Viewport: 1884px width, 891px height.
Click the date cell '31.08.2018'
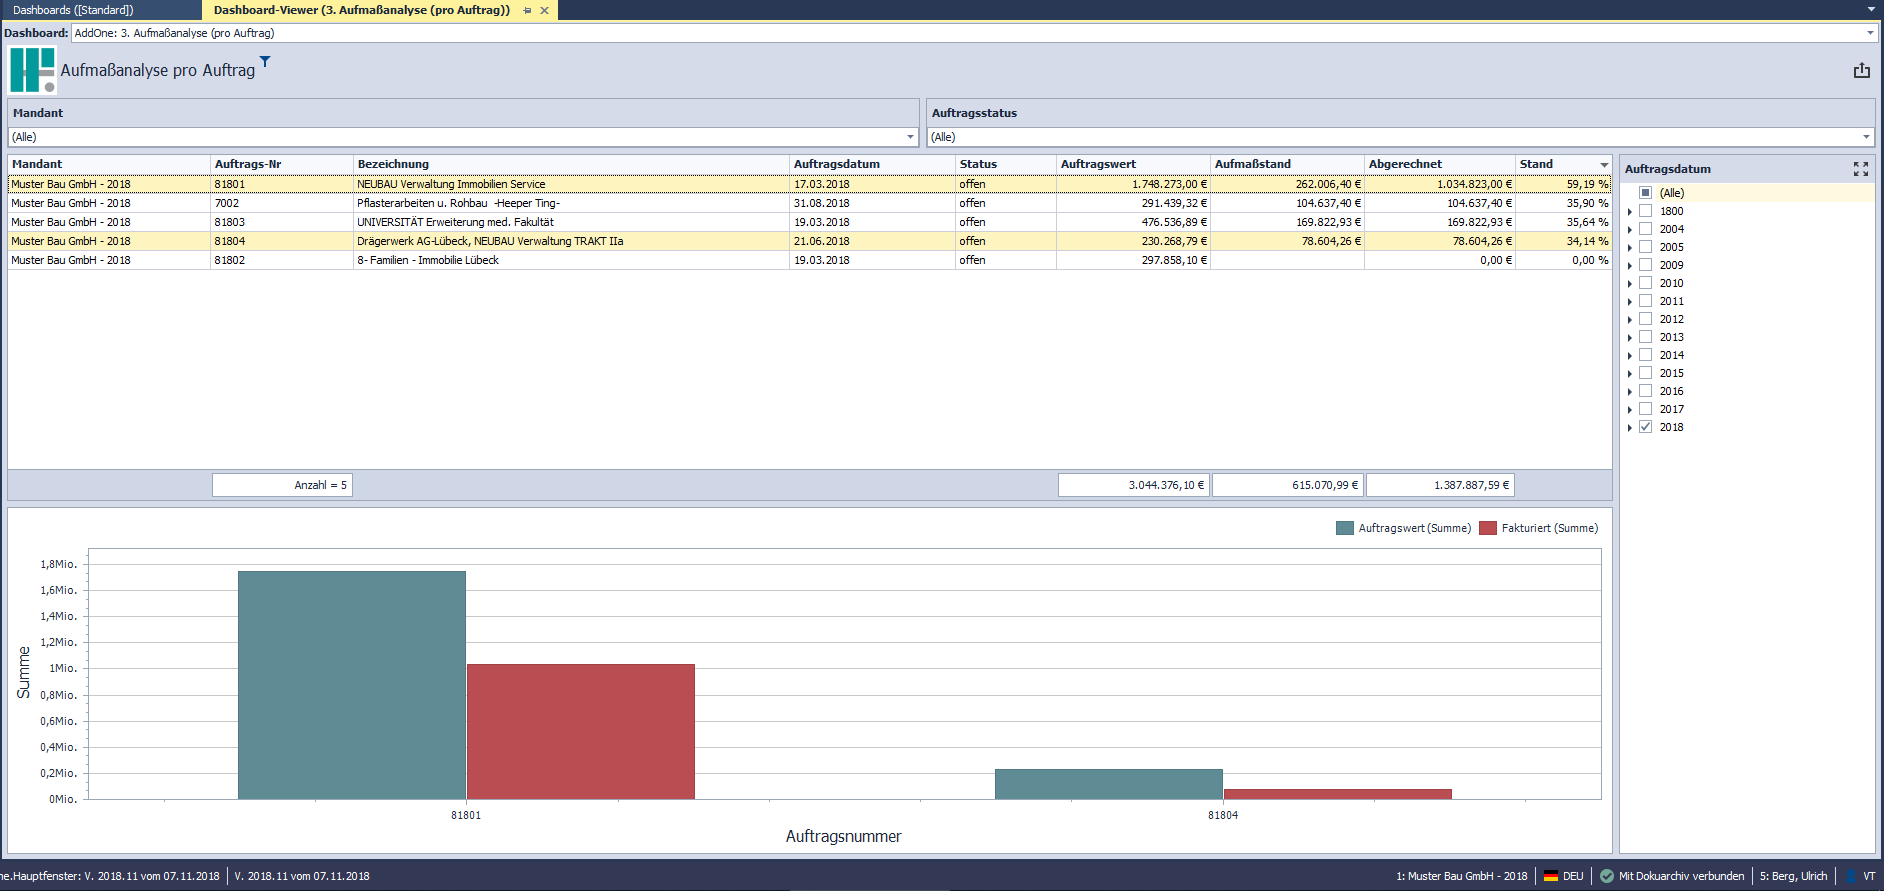[872, 203]
